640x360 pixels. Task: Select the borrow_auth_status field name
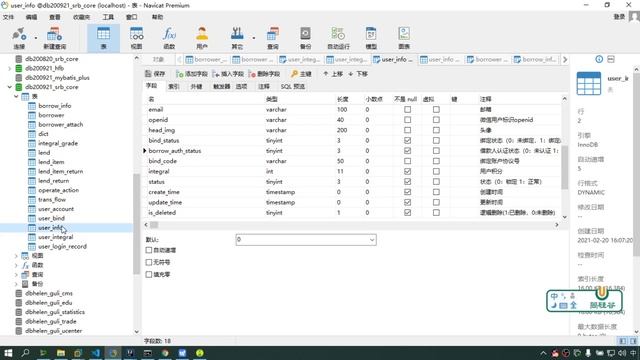[x=175, y=151]
